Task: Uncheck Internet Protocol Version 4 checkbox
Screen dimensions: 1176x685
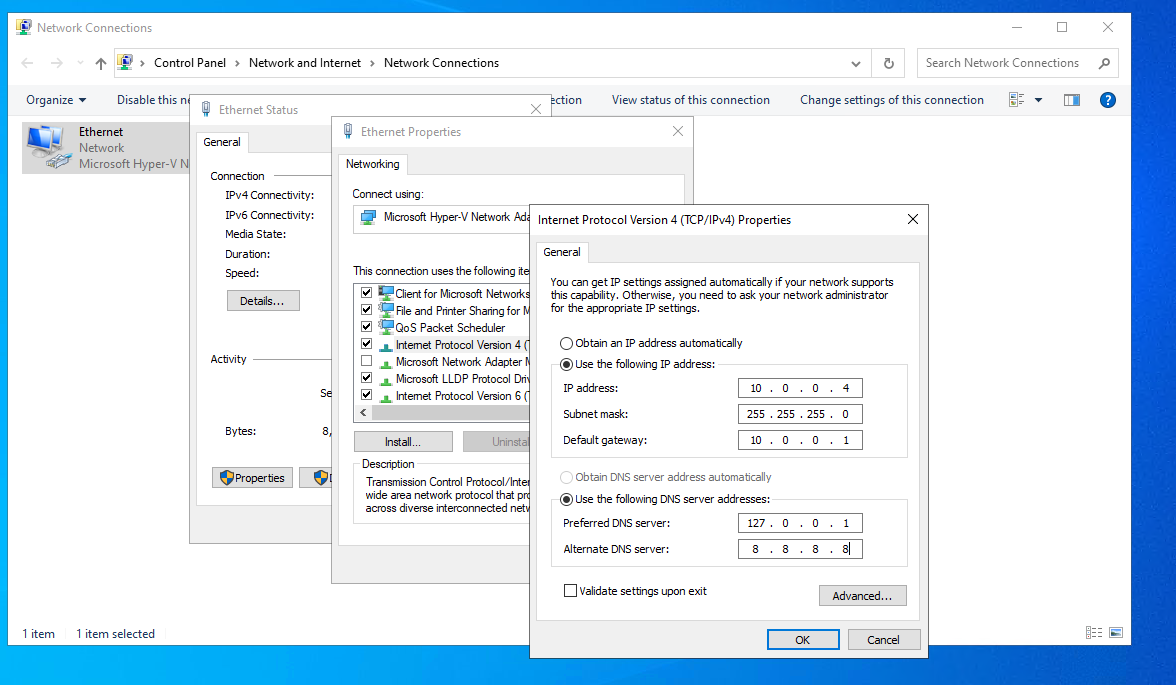Action: tap(367, 344)
